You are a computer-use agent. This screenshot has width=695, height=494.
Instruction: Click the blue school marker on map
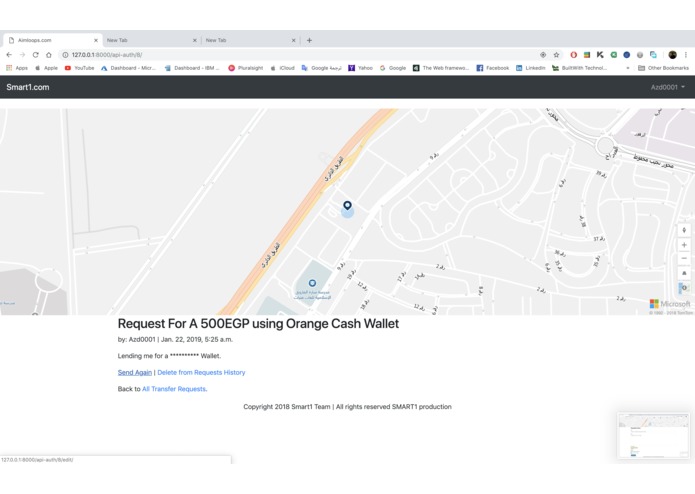point(312,283)
